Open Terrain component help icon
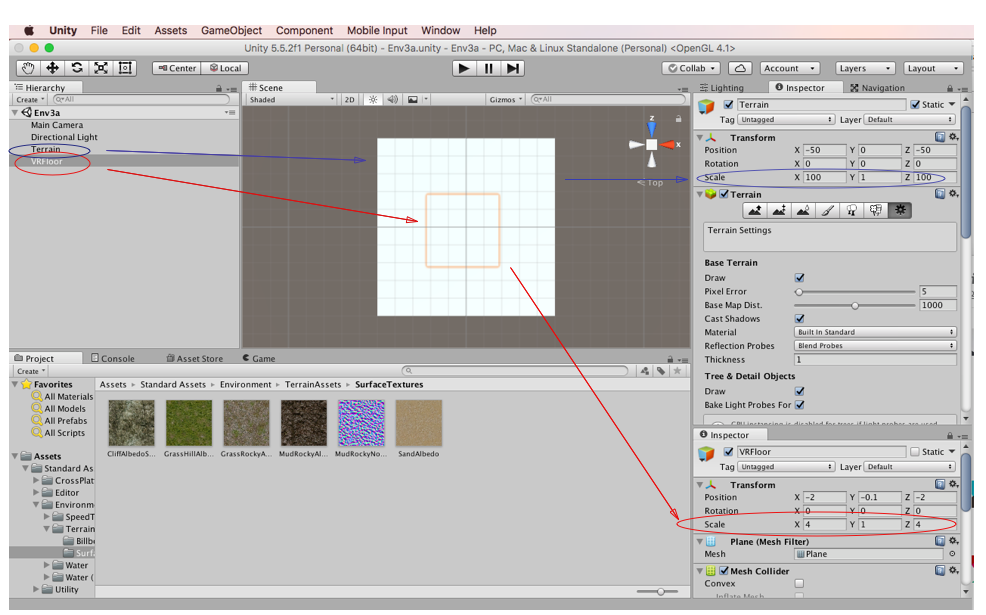 tap(939, 194)
